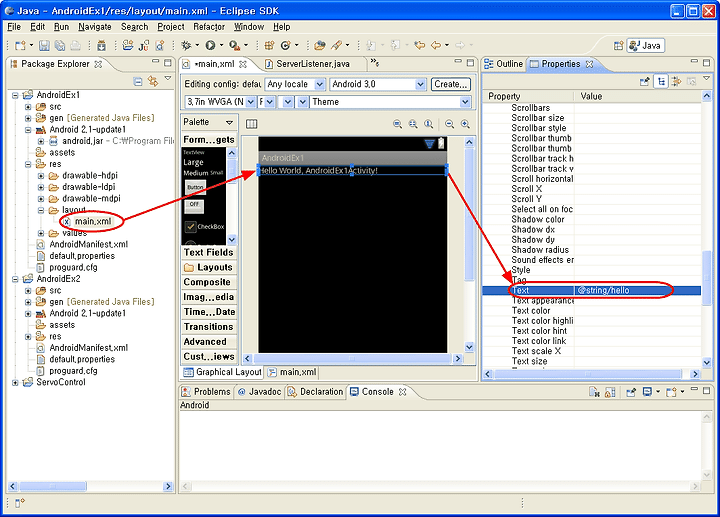This screenshot has height=517, width=720.
Task: Open the Any locale dropdown
Action: pos(320,84)
